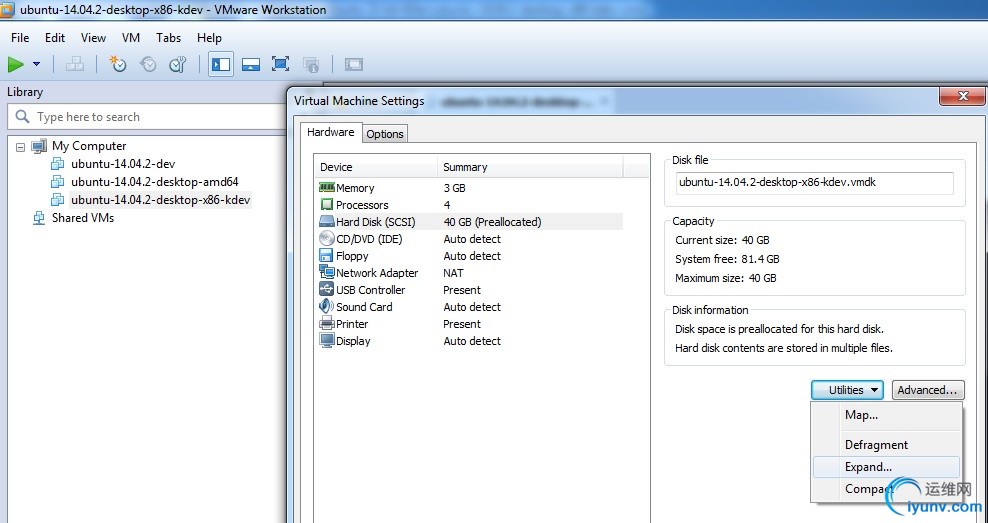Click the Hard Disk (SCSI) device icon

pos(326,222)
